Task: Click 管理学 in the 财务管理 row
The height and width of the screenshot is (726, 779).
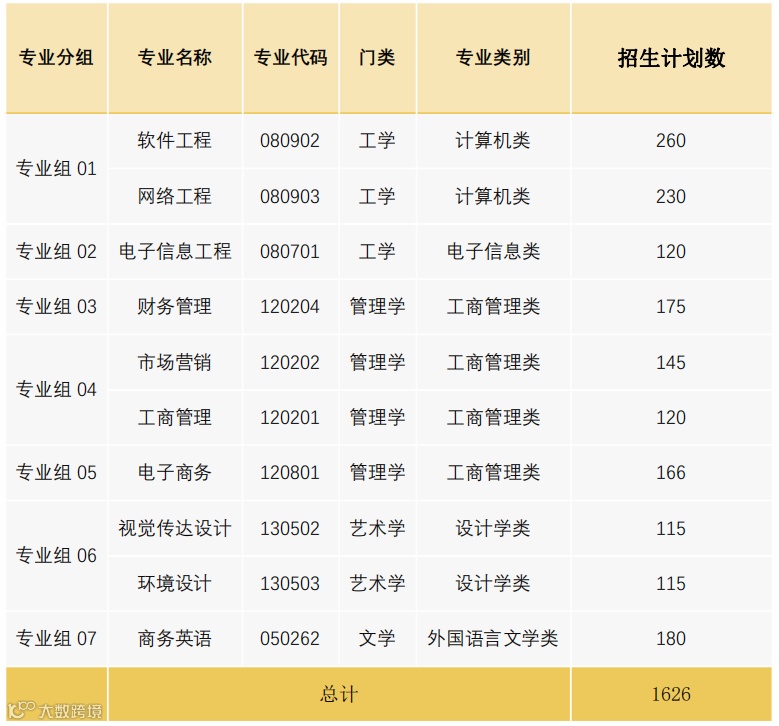Action: click(378, 307)
